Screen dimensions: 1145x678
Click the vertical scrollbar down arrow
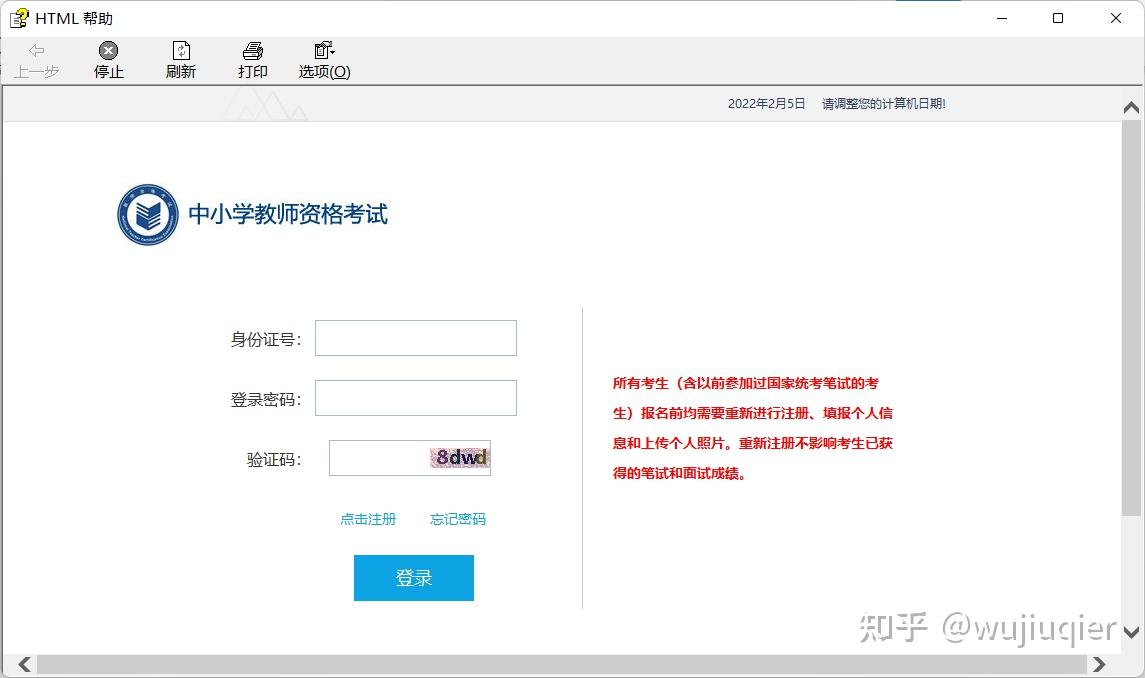pyautogui.click(x=1132, y=632)
